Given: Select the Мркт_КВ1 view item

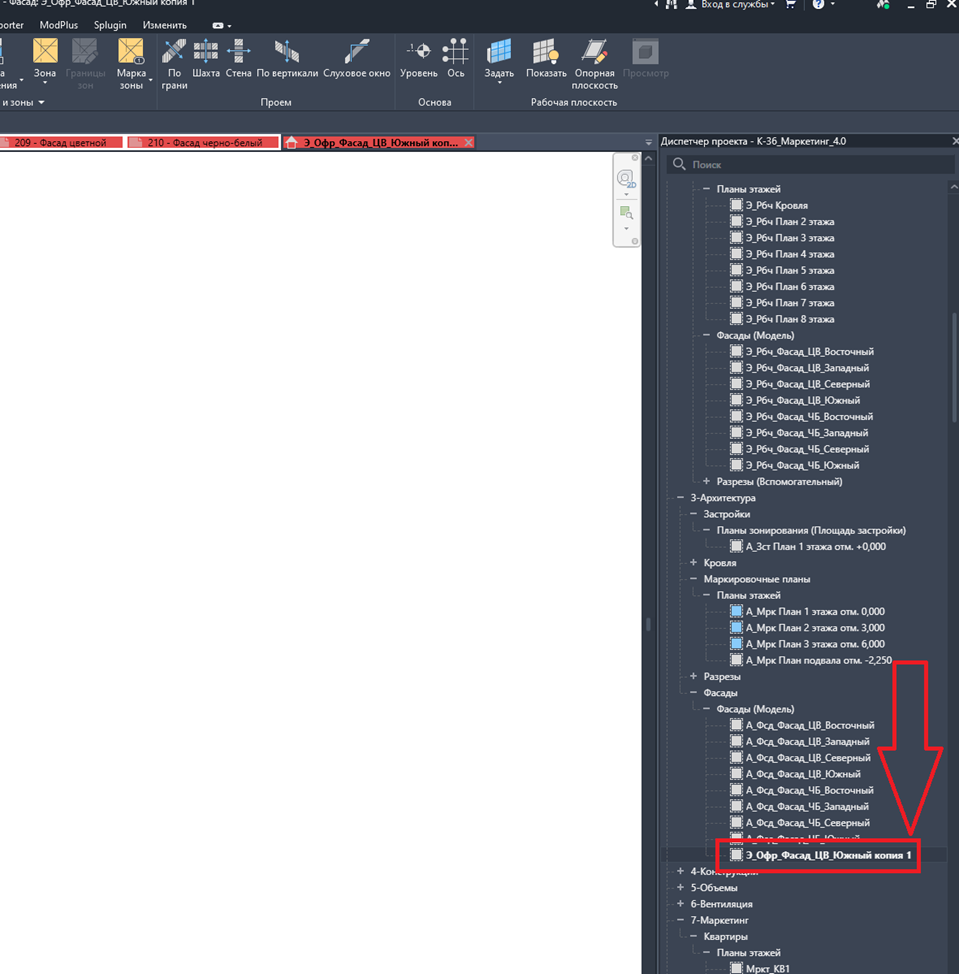Looking at the screenshot, I should [767, 968].
